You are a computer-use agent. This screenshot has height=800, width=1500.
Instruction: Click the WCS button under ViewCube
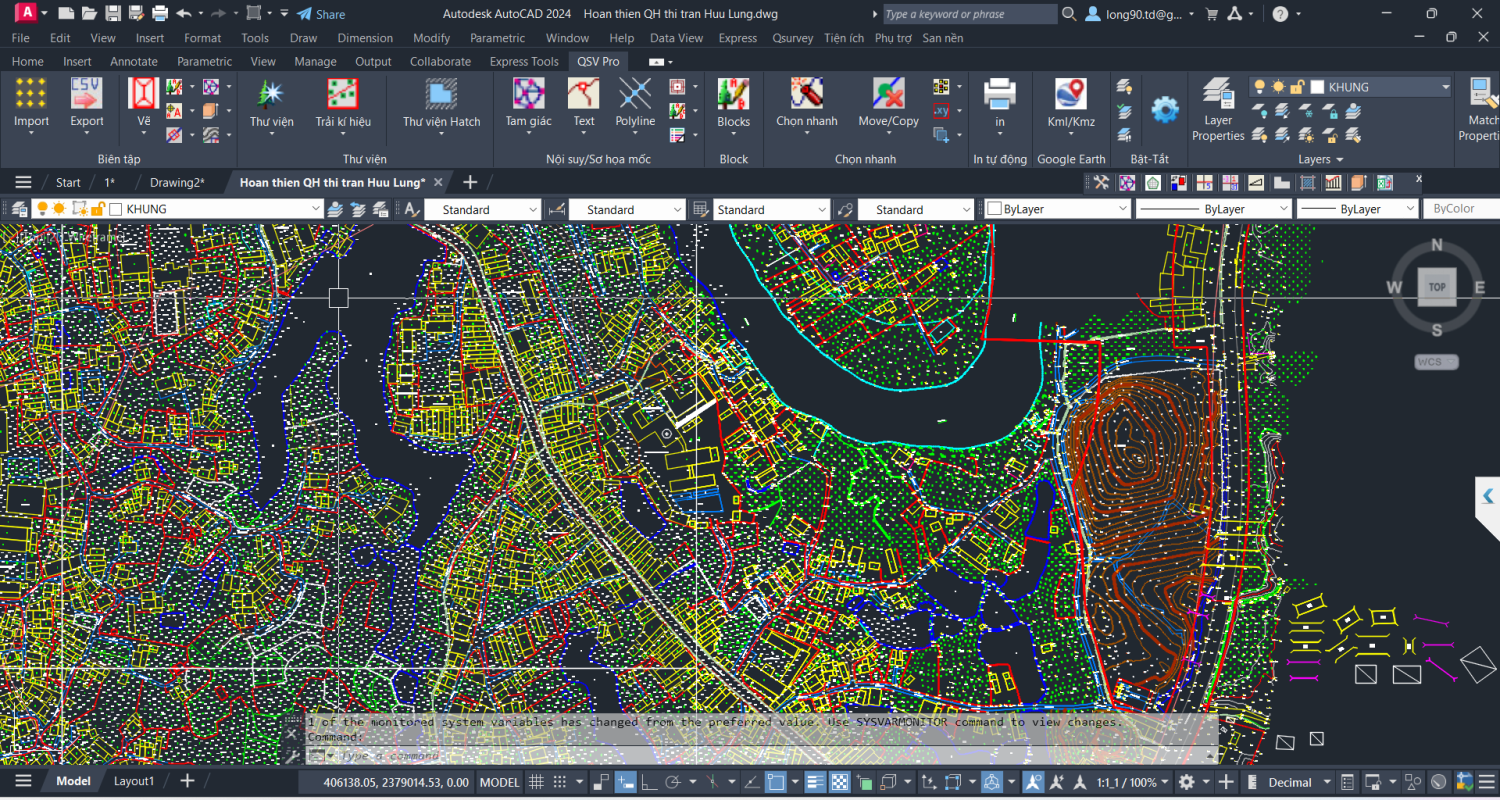[1436, 361]
